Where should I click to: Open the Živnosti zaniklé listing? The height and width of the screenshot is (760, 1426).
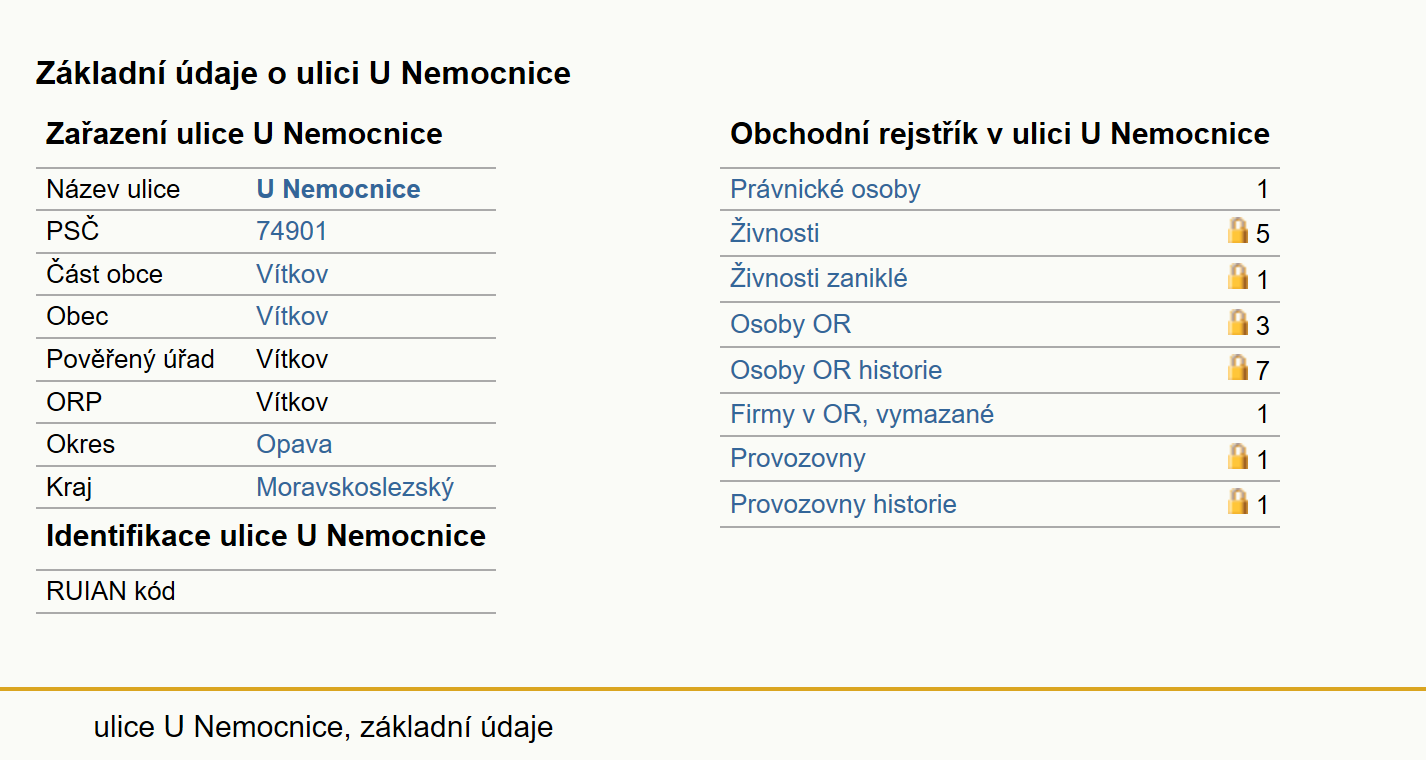819,278
